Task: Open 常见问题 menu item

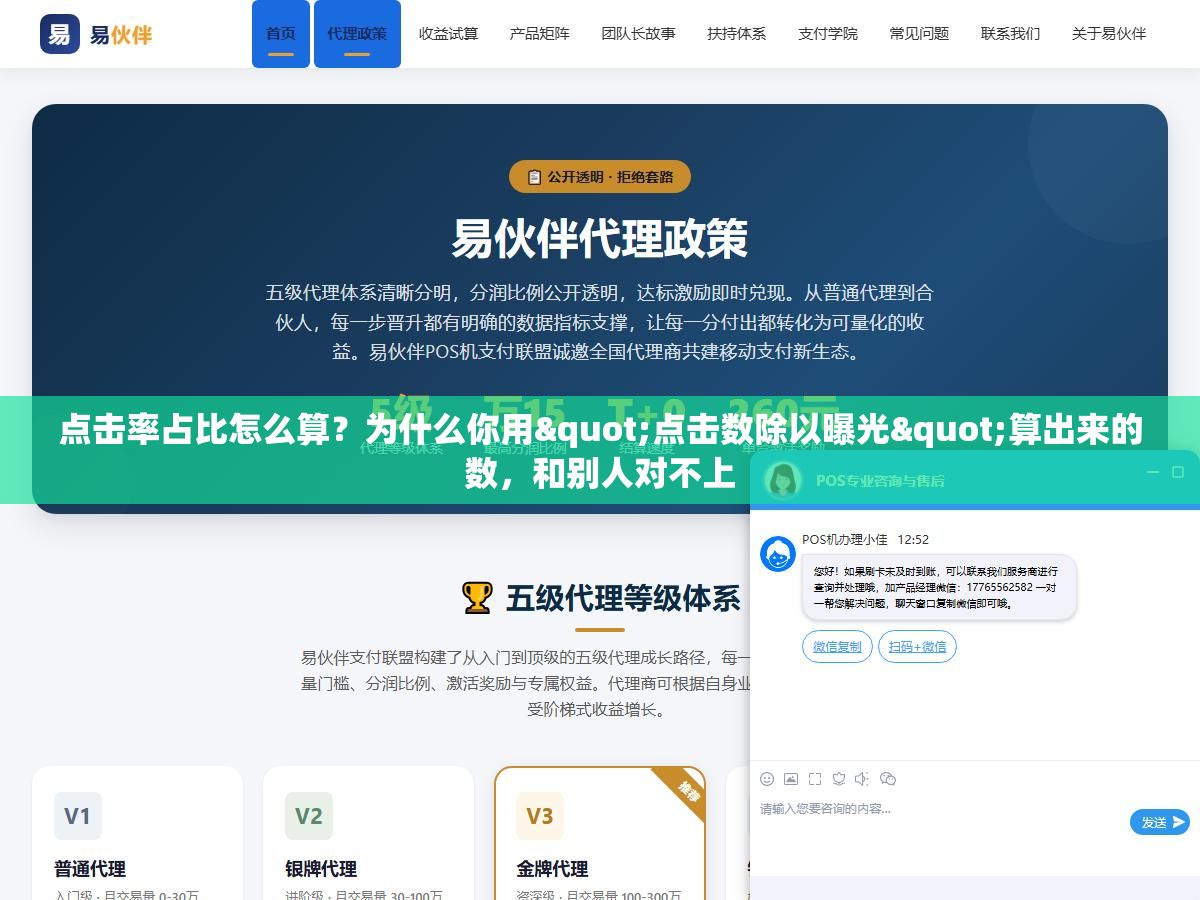Action: pyautogui.click(x=919, y=33)
